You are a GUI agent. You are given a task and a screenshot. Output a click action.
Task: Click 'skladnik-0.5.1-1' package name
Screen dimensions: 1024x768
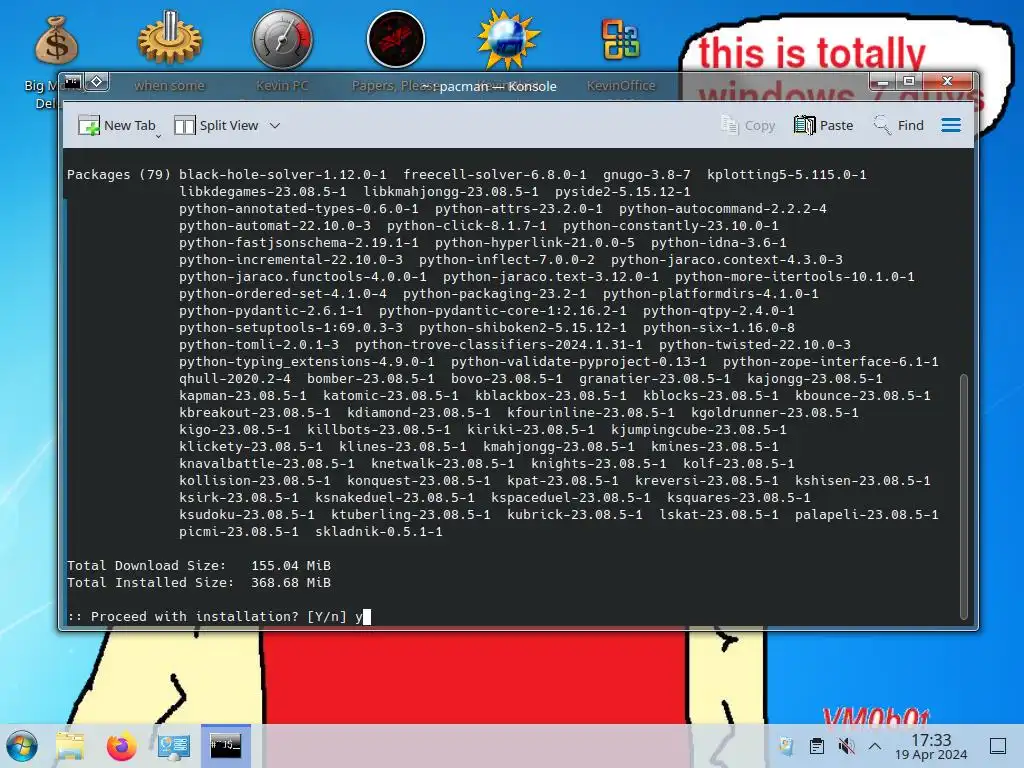click(x=379, y=532)
